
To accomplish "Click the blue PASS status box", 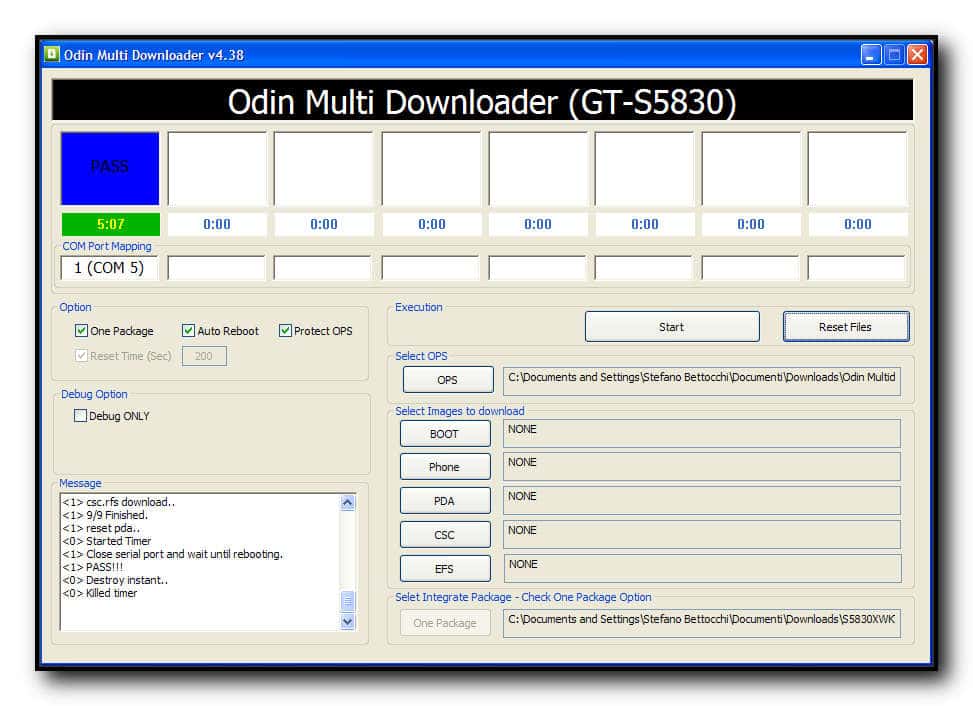I will (x=110, y=168).
